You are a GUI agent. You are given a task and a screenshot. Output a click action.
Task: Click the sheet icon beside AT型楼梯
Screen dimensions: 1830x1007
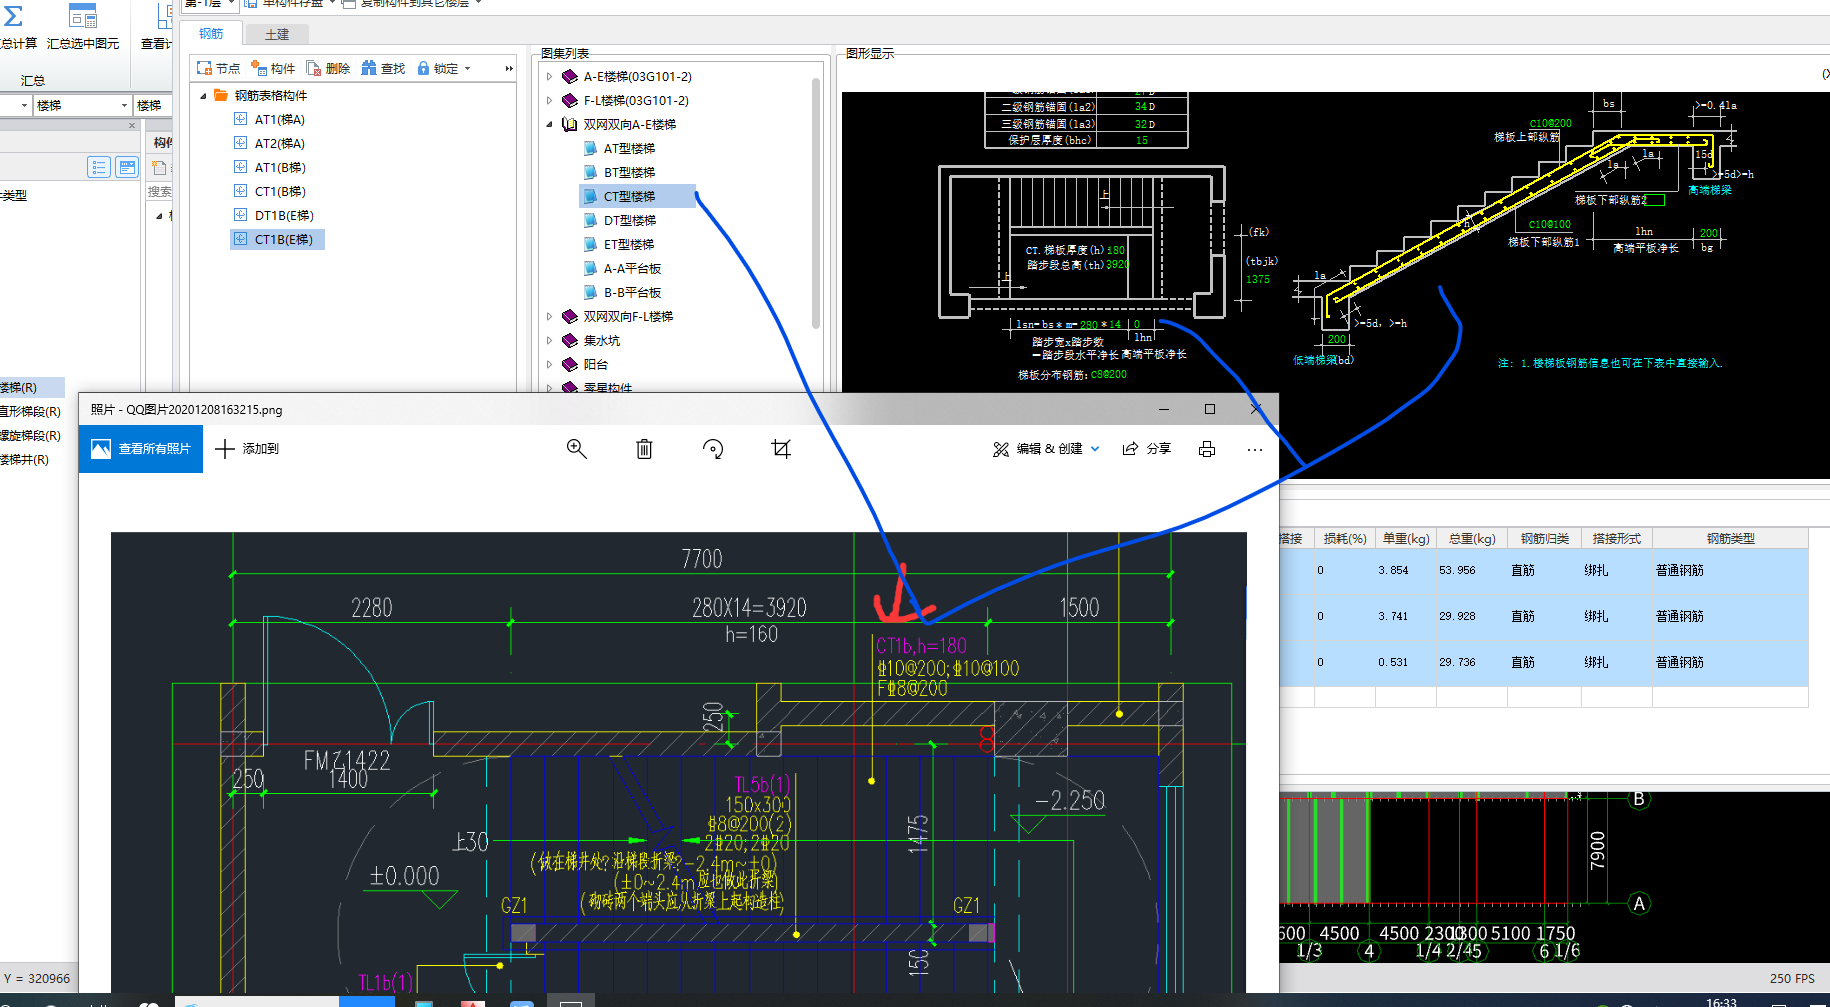pos(591,148)
